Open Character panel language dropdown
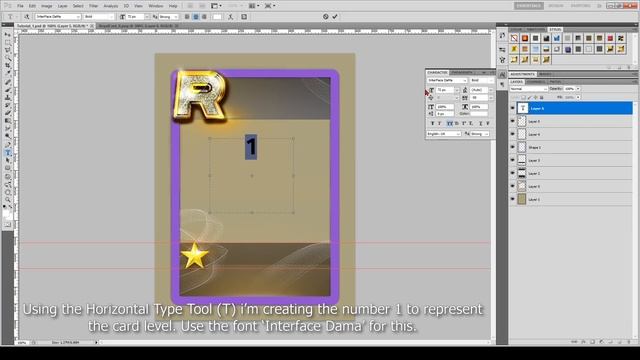 [444, 134]
